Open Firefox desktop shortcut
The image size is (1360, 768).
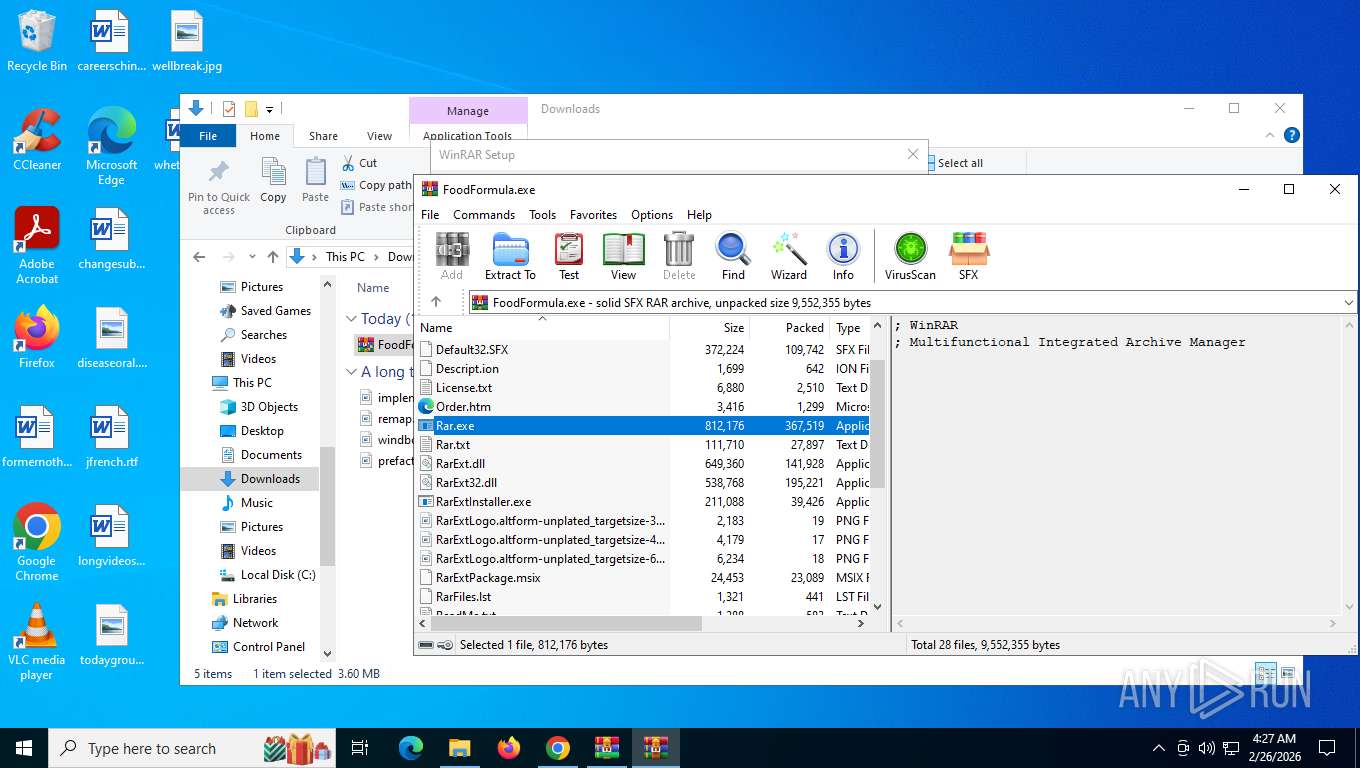pos(37,337)
